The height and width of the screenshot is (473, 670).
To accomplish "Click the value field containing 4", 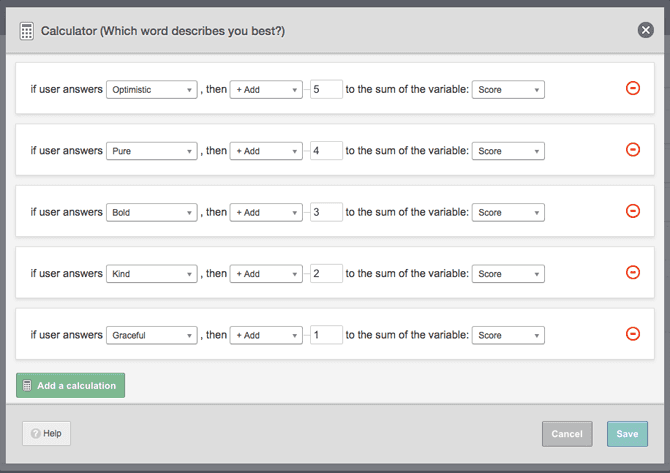I will [x=326, y=151].
